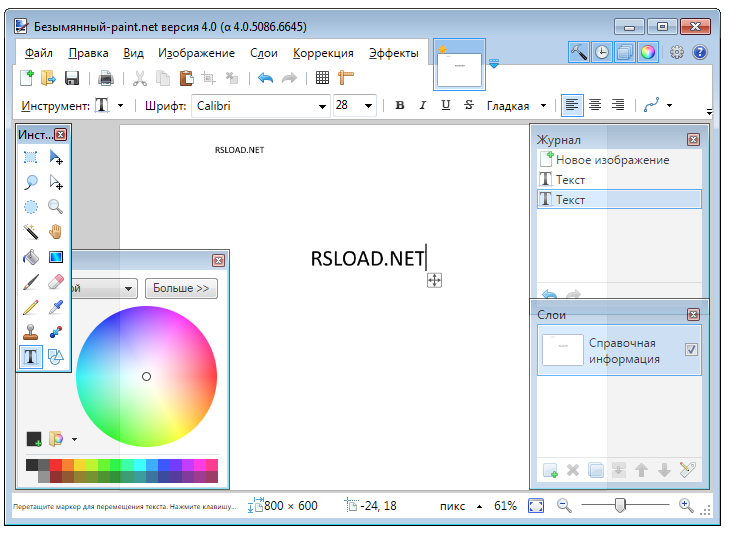Select the Zoom magnifier tool
The image size is (729, 539).
tap(56, 206)
